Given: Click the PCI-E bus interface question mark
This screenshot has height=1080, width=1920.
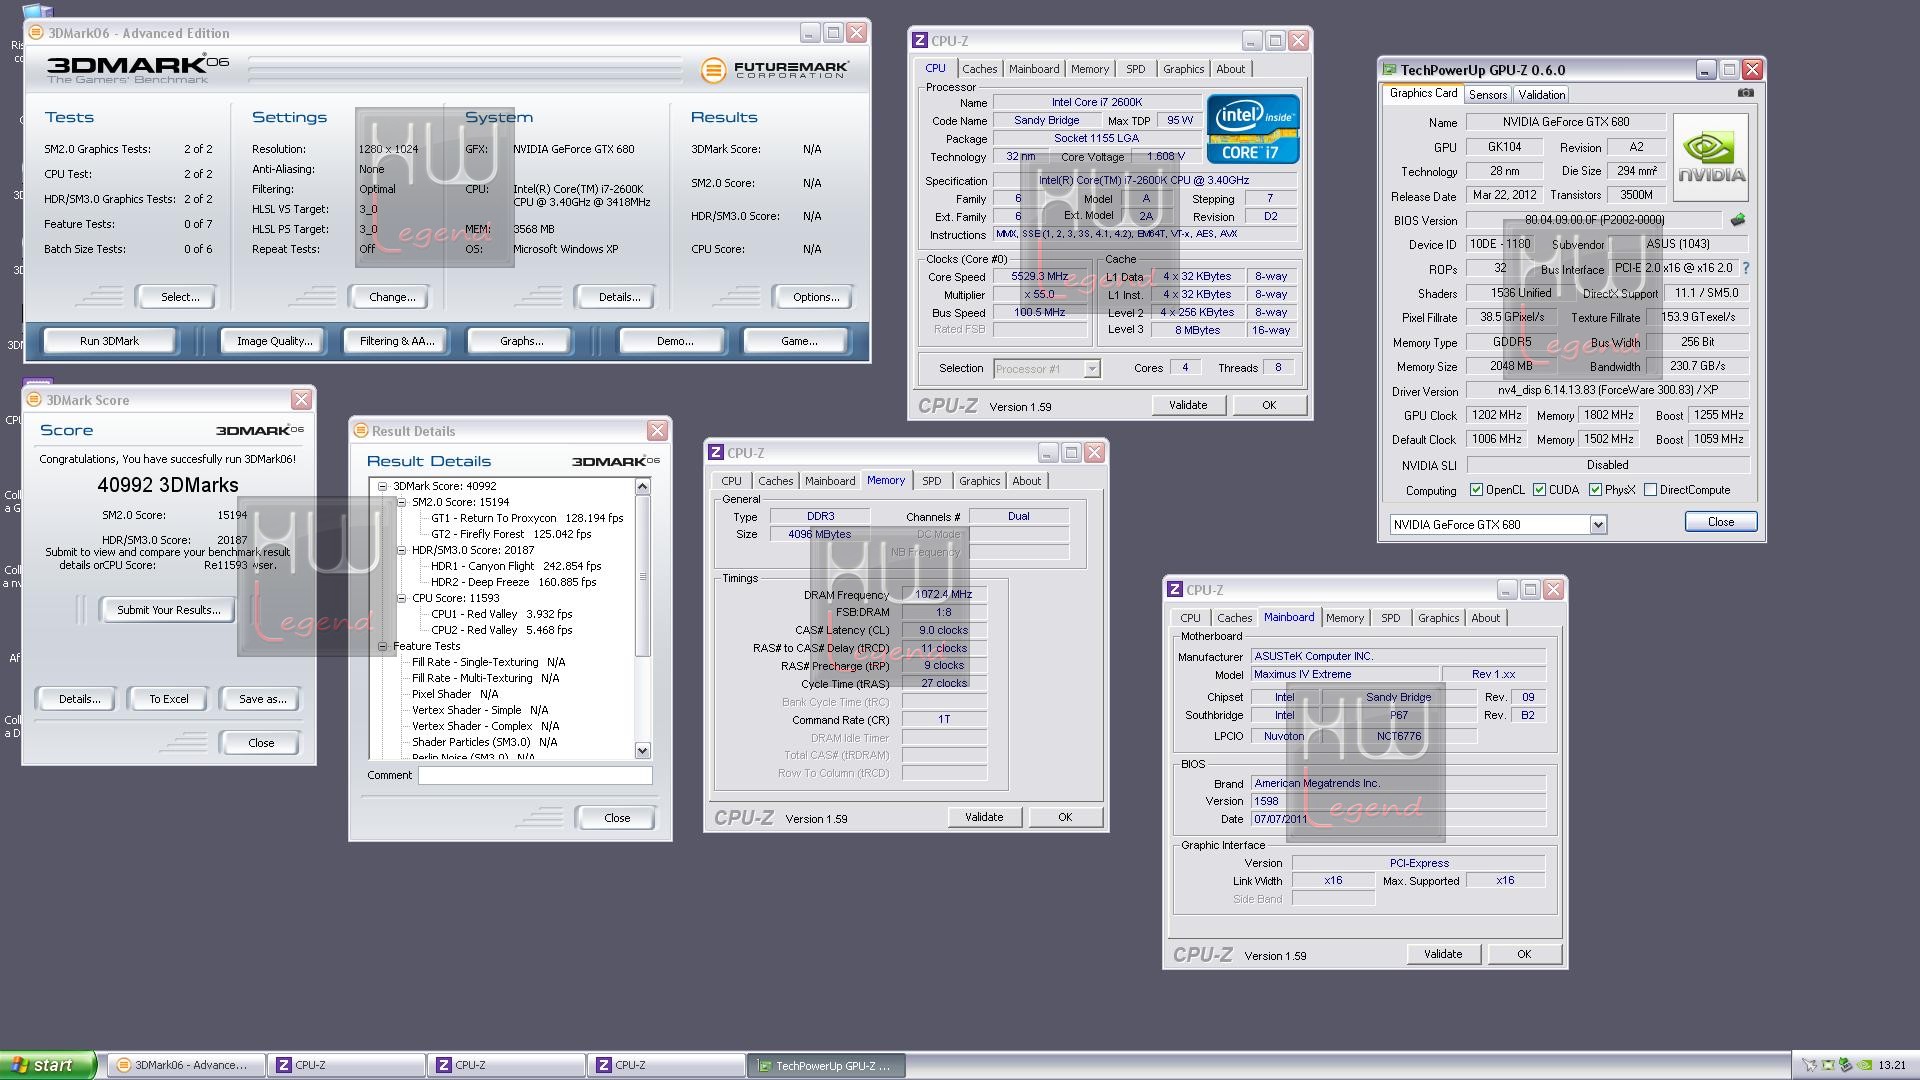Looking at the screenshot, I should (x=1746, y=268).
